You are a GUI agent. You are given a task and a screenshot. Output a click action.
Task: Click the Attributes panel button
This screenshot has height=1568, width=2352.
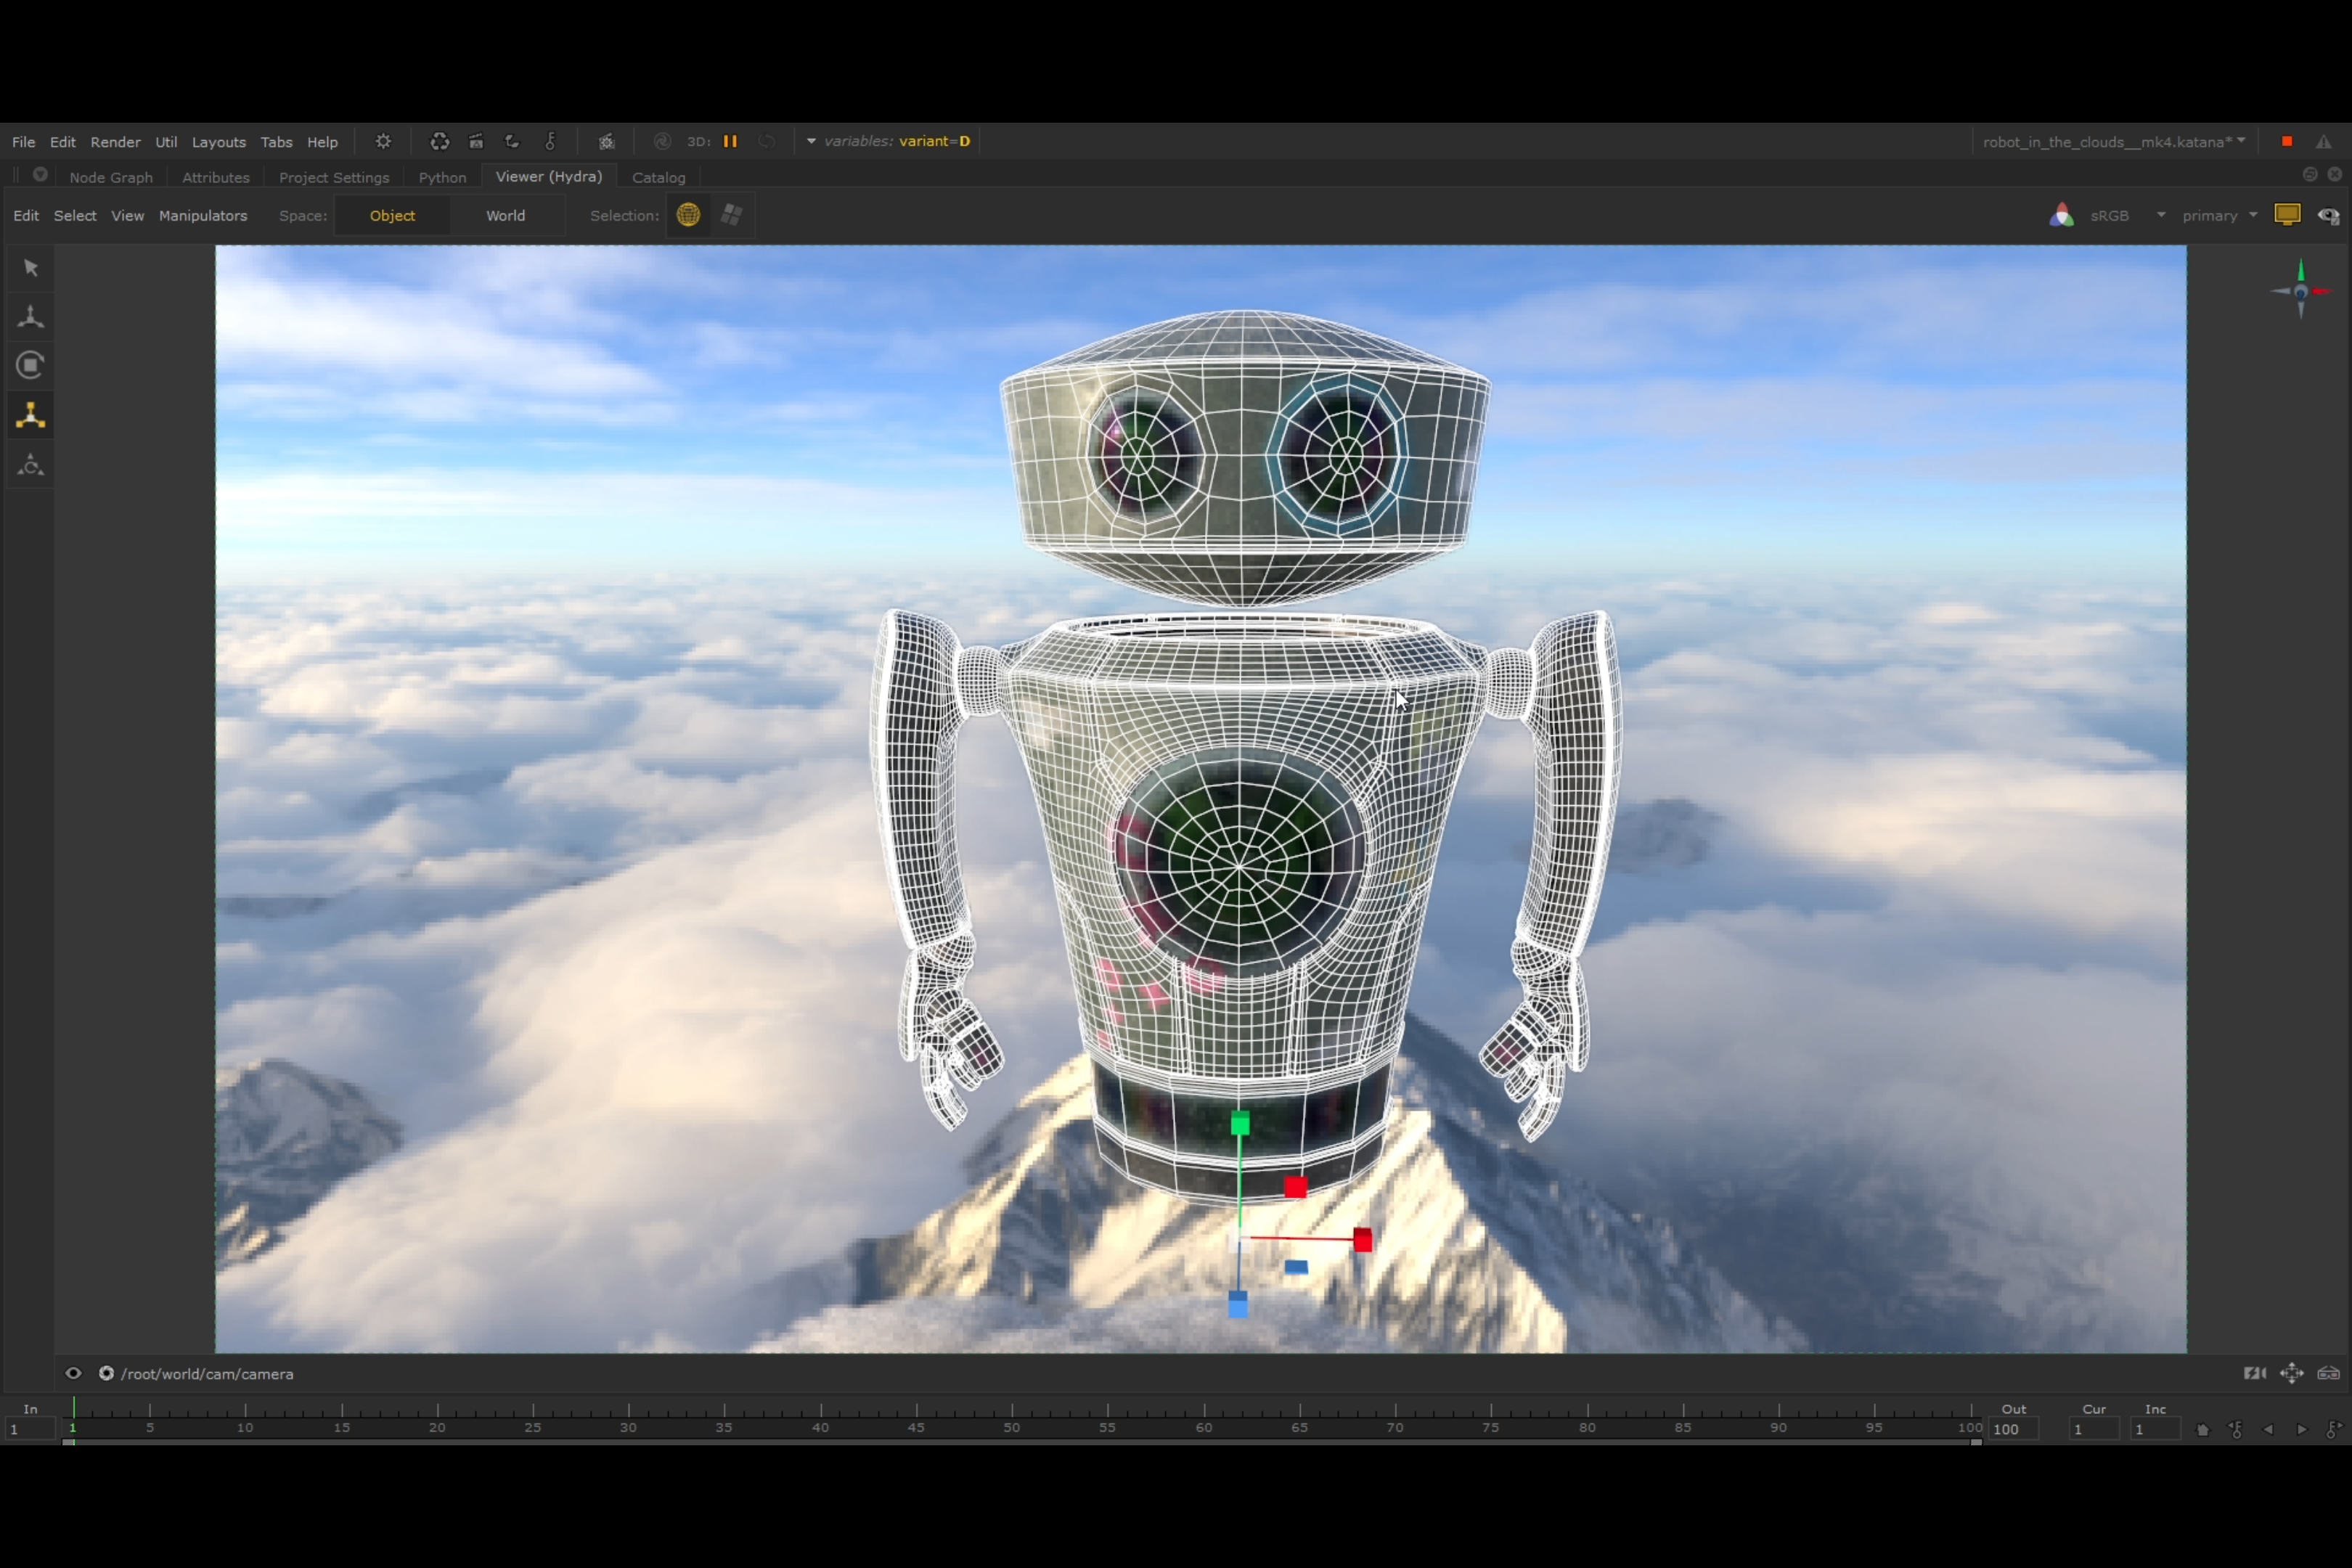tap(213, 175)
